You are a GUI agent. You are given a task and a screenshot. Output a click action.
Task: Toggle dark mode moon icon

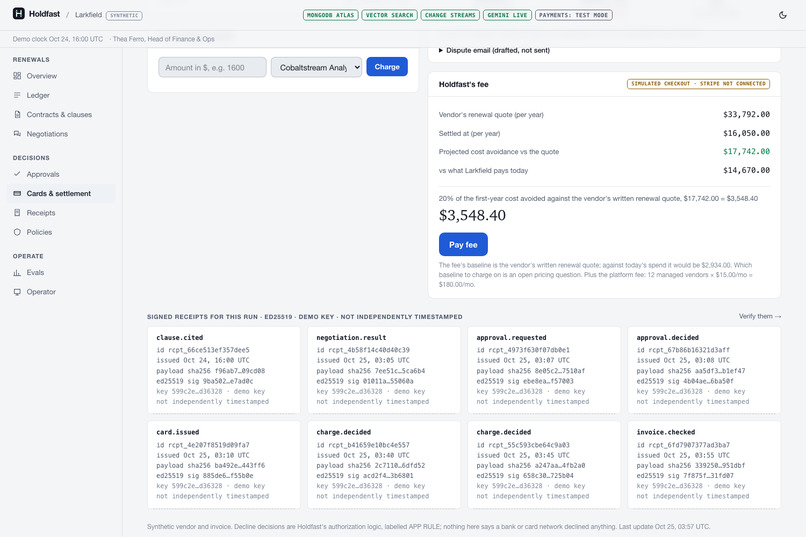coord(782,15)
